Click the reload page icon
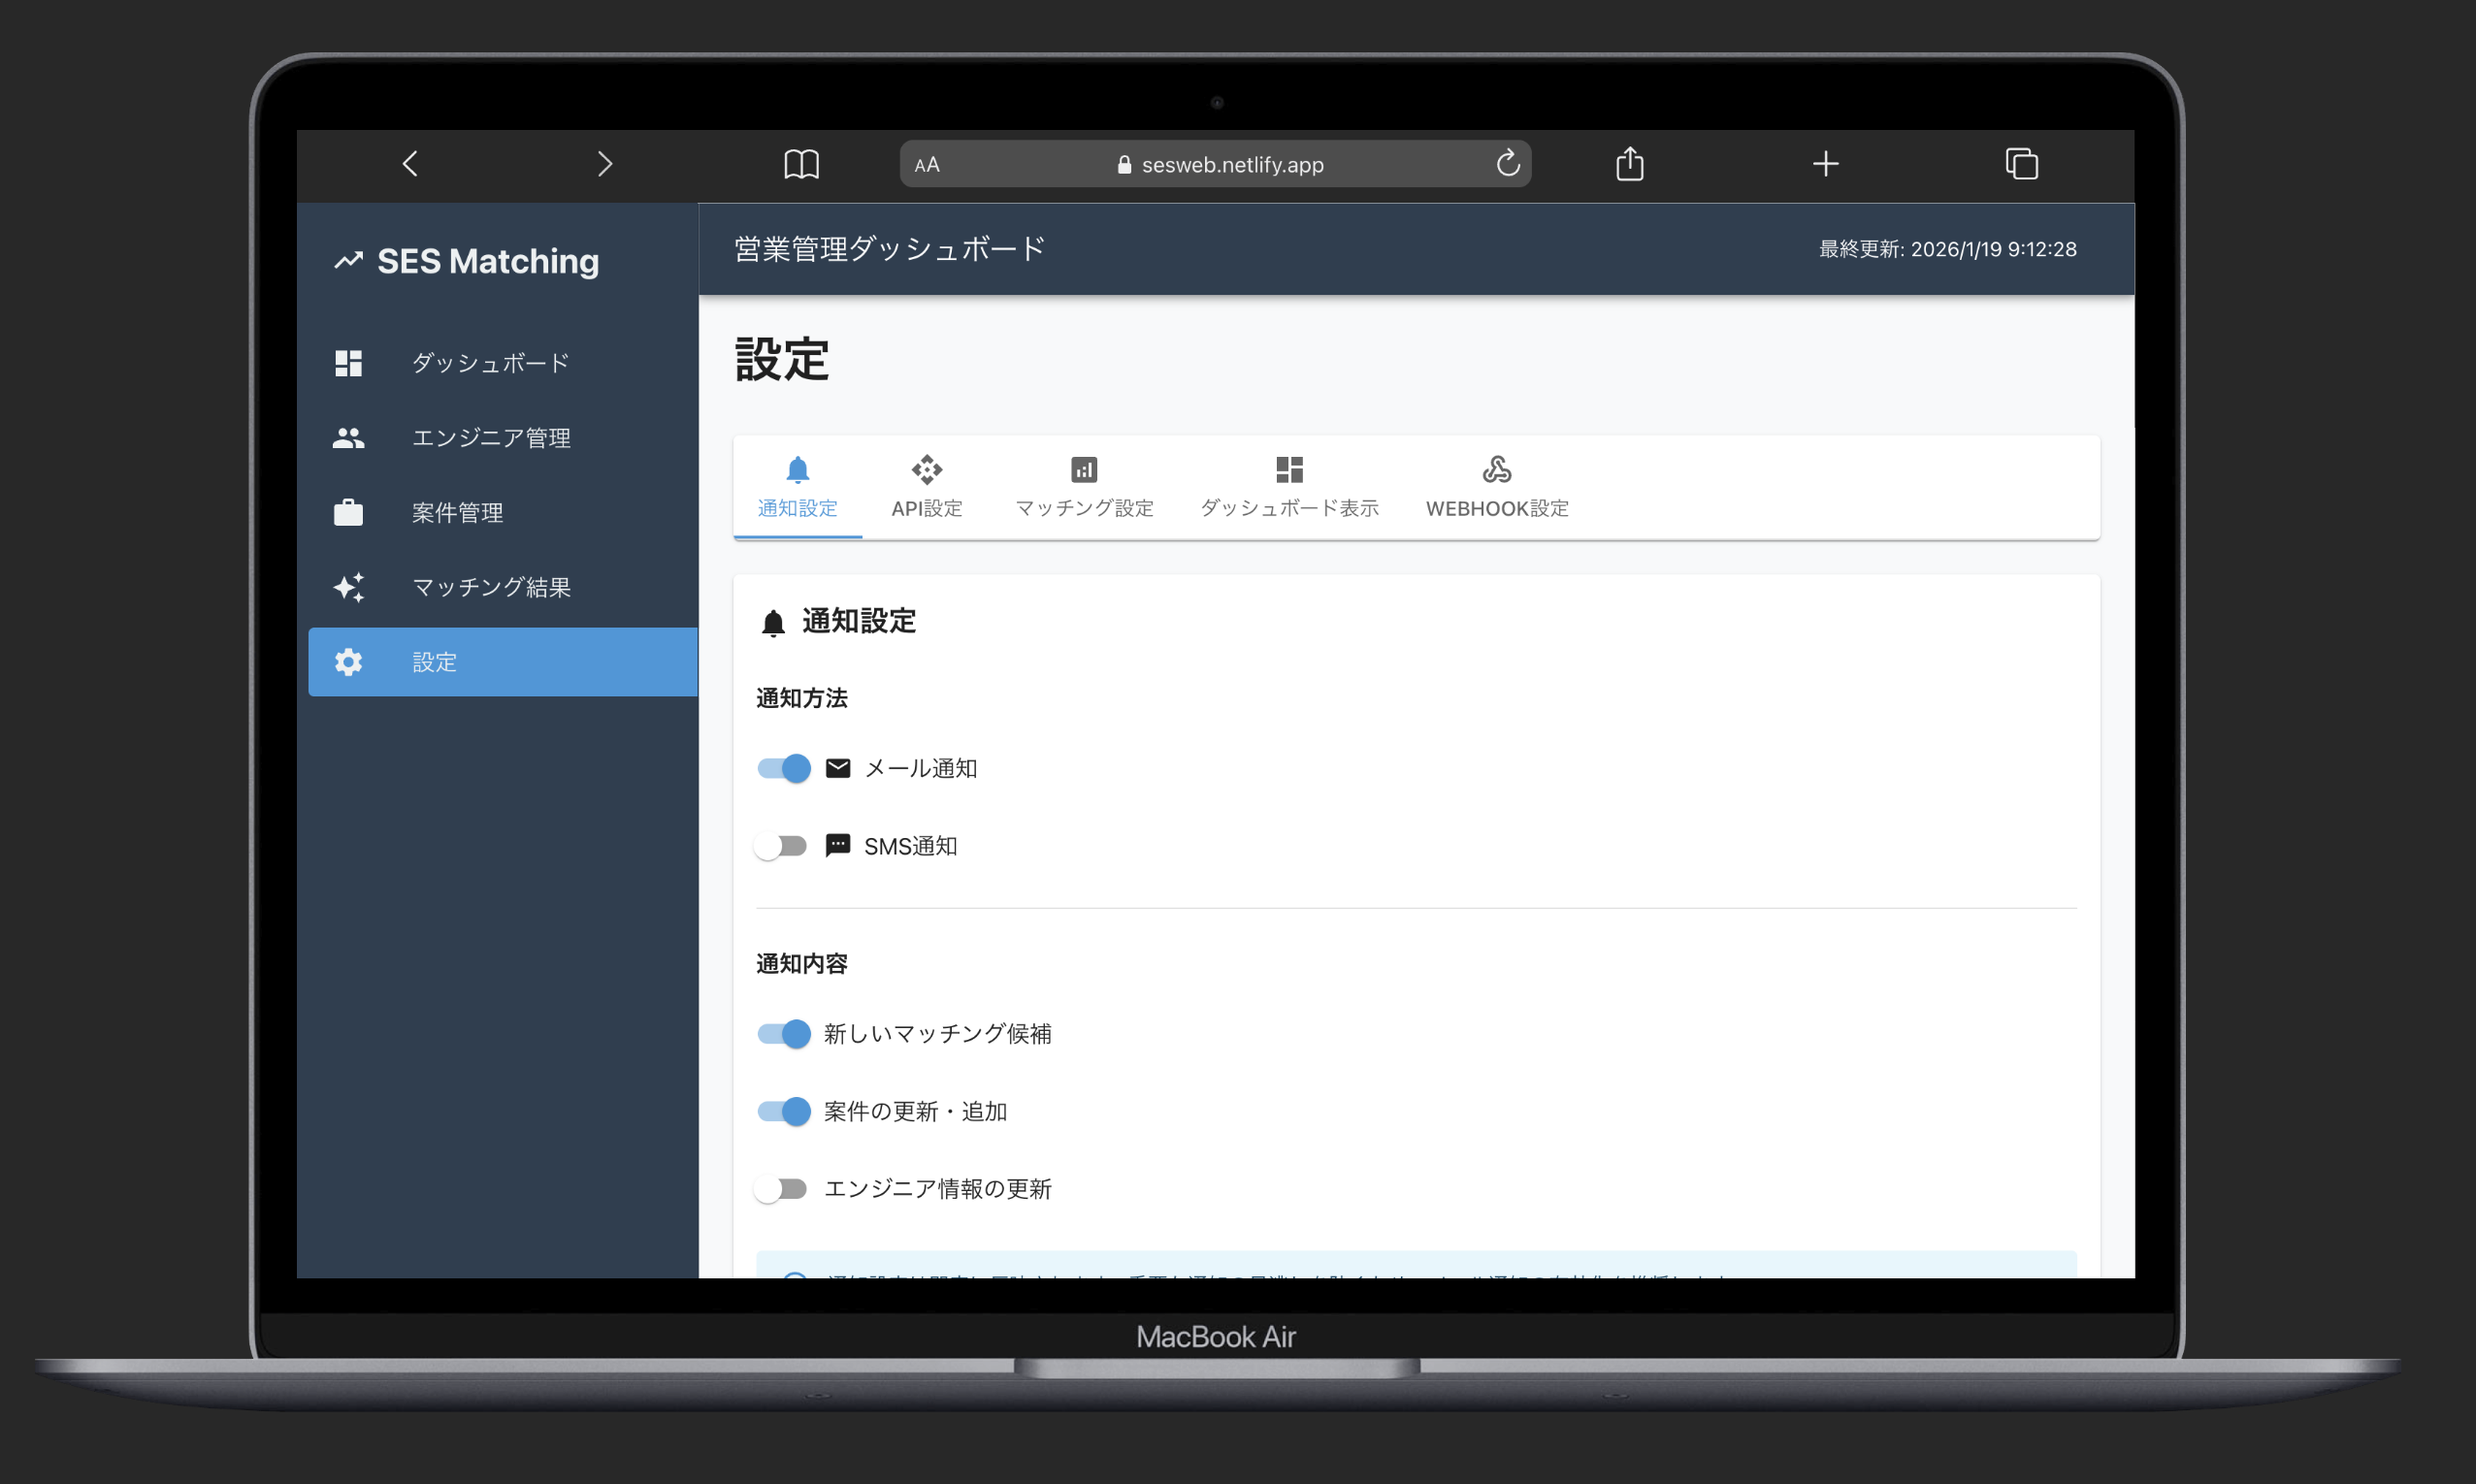 (x=1508, y=163)
